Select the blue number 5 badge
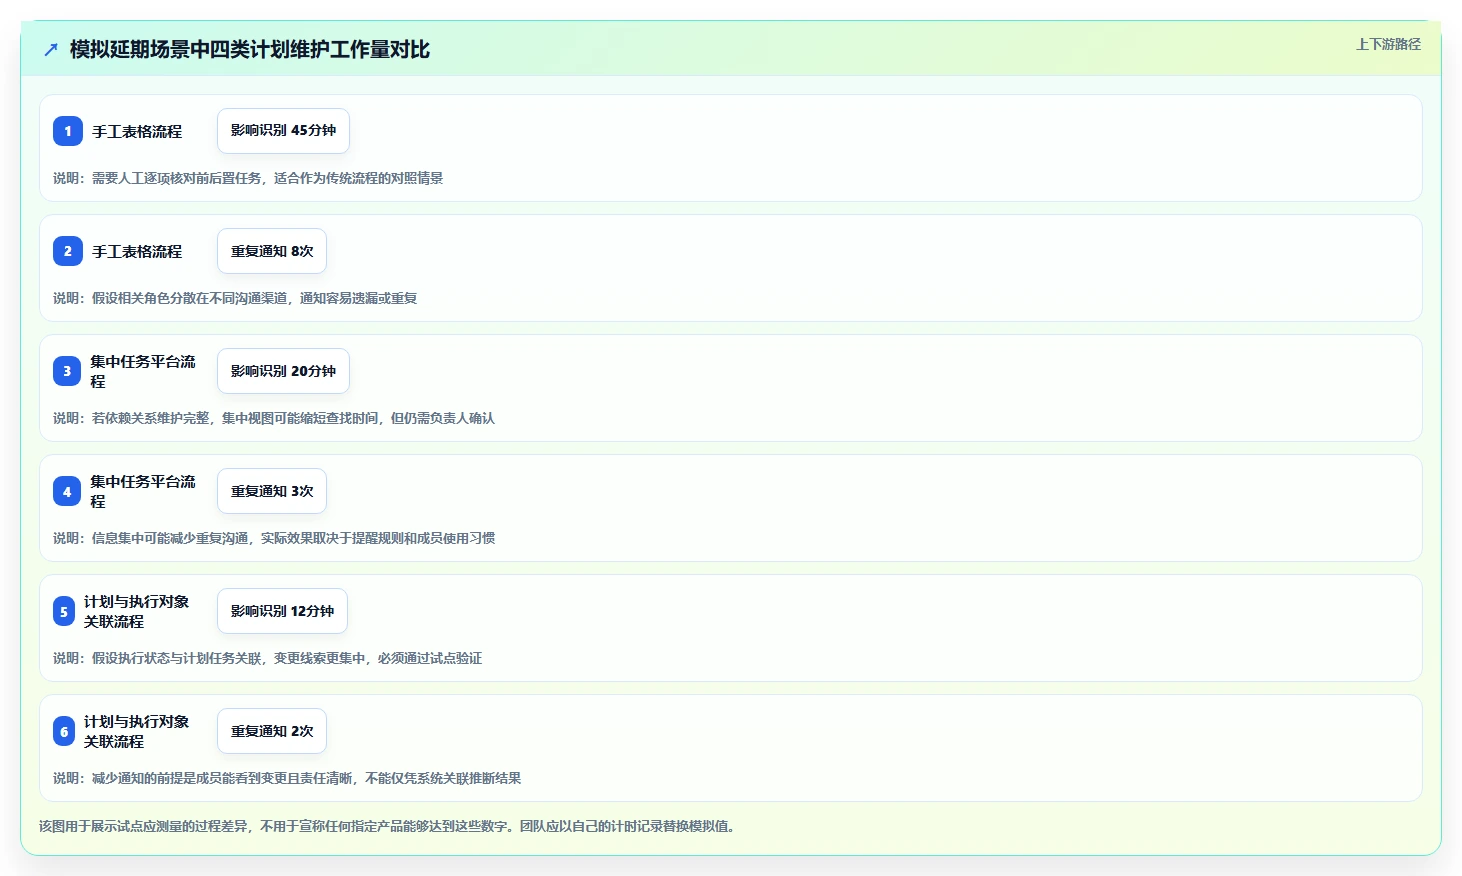This screenshot has width=1462, height=876. click(x=64, y=611)
